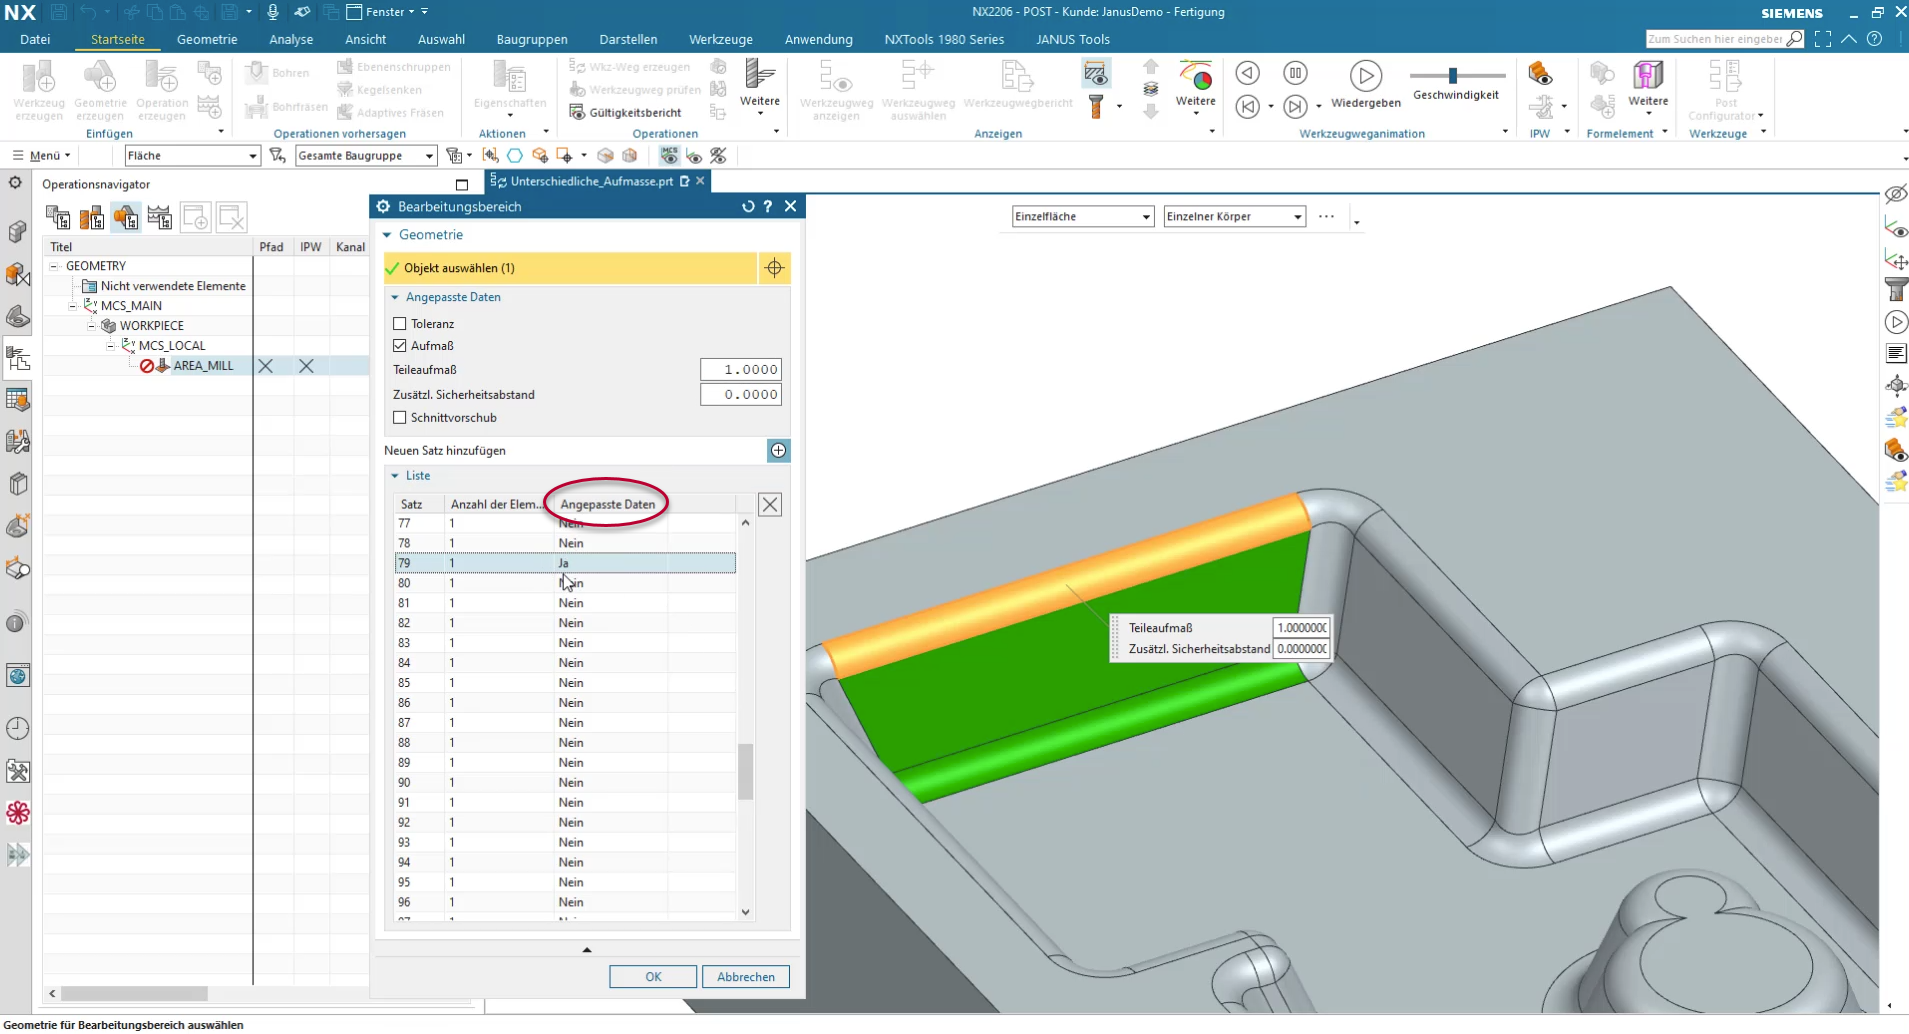Open the Gesamte Baugruppe dropdown
This screenshot has height=1034, width=1909.
366,156
